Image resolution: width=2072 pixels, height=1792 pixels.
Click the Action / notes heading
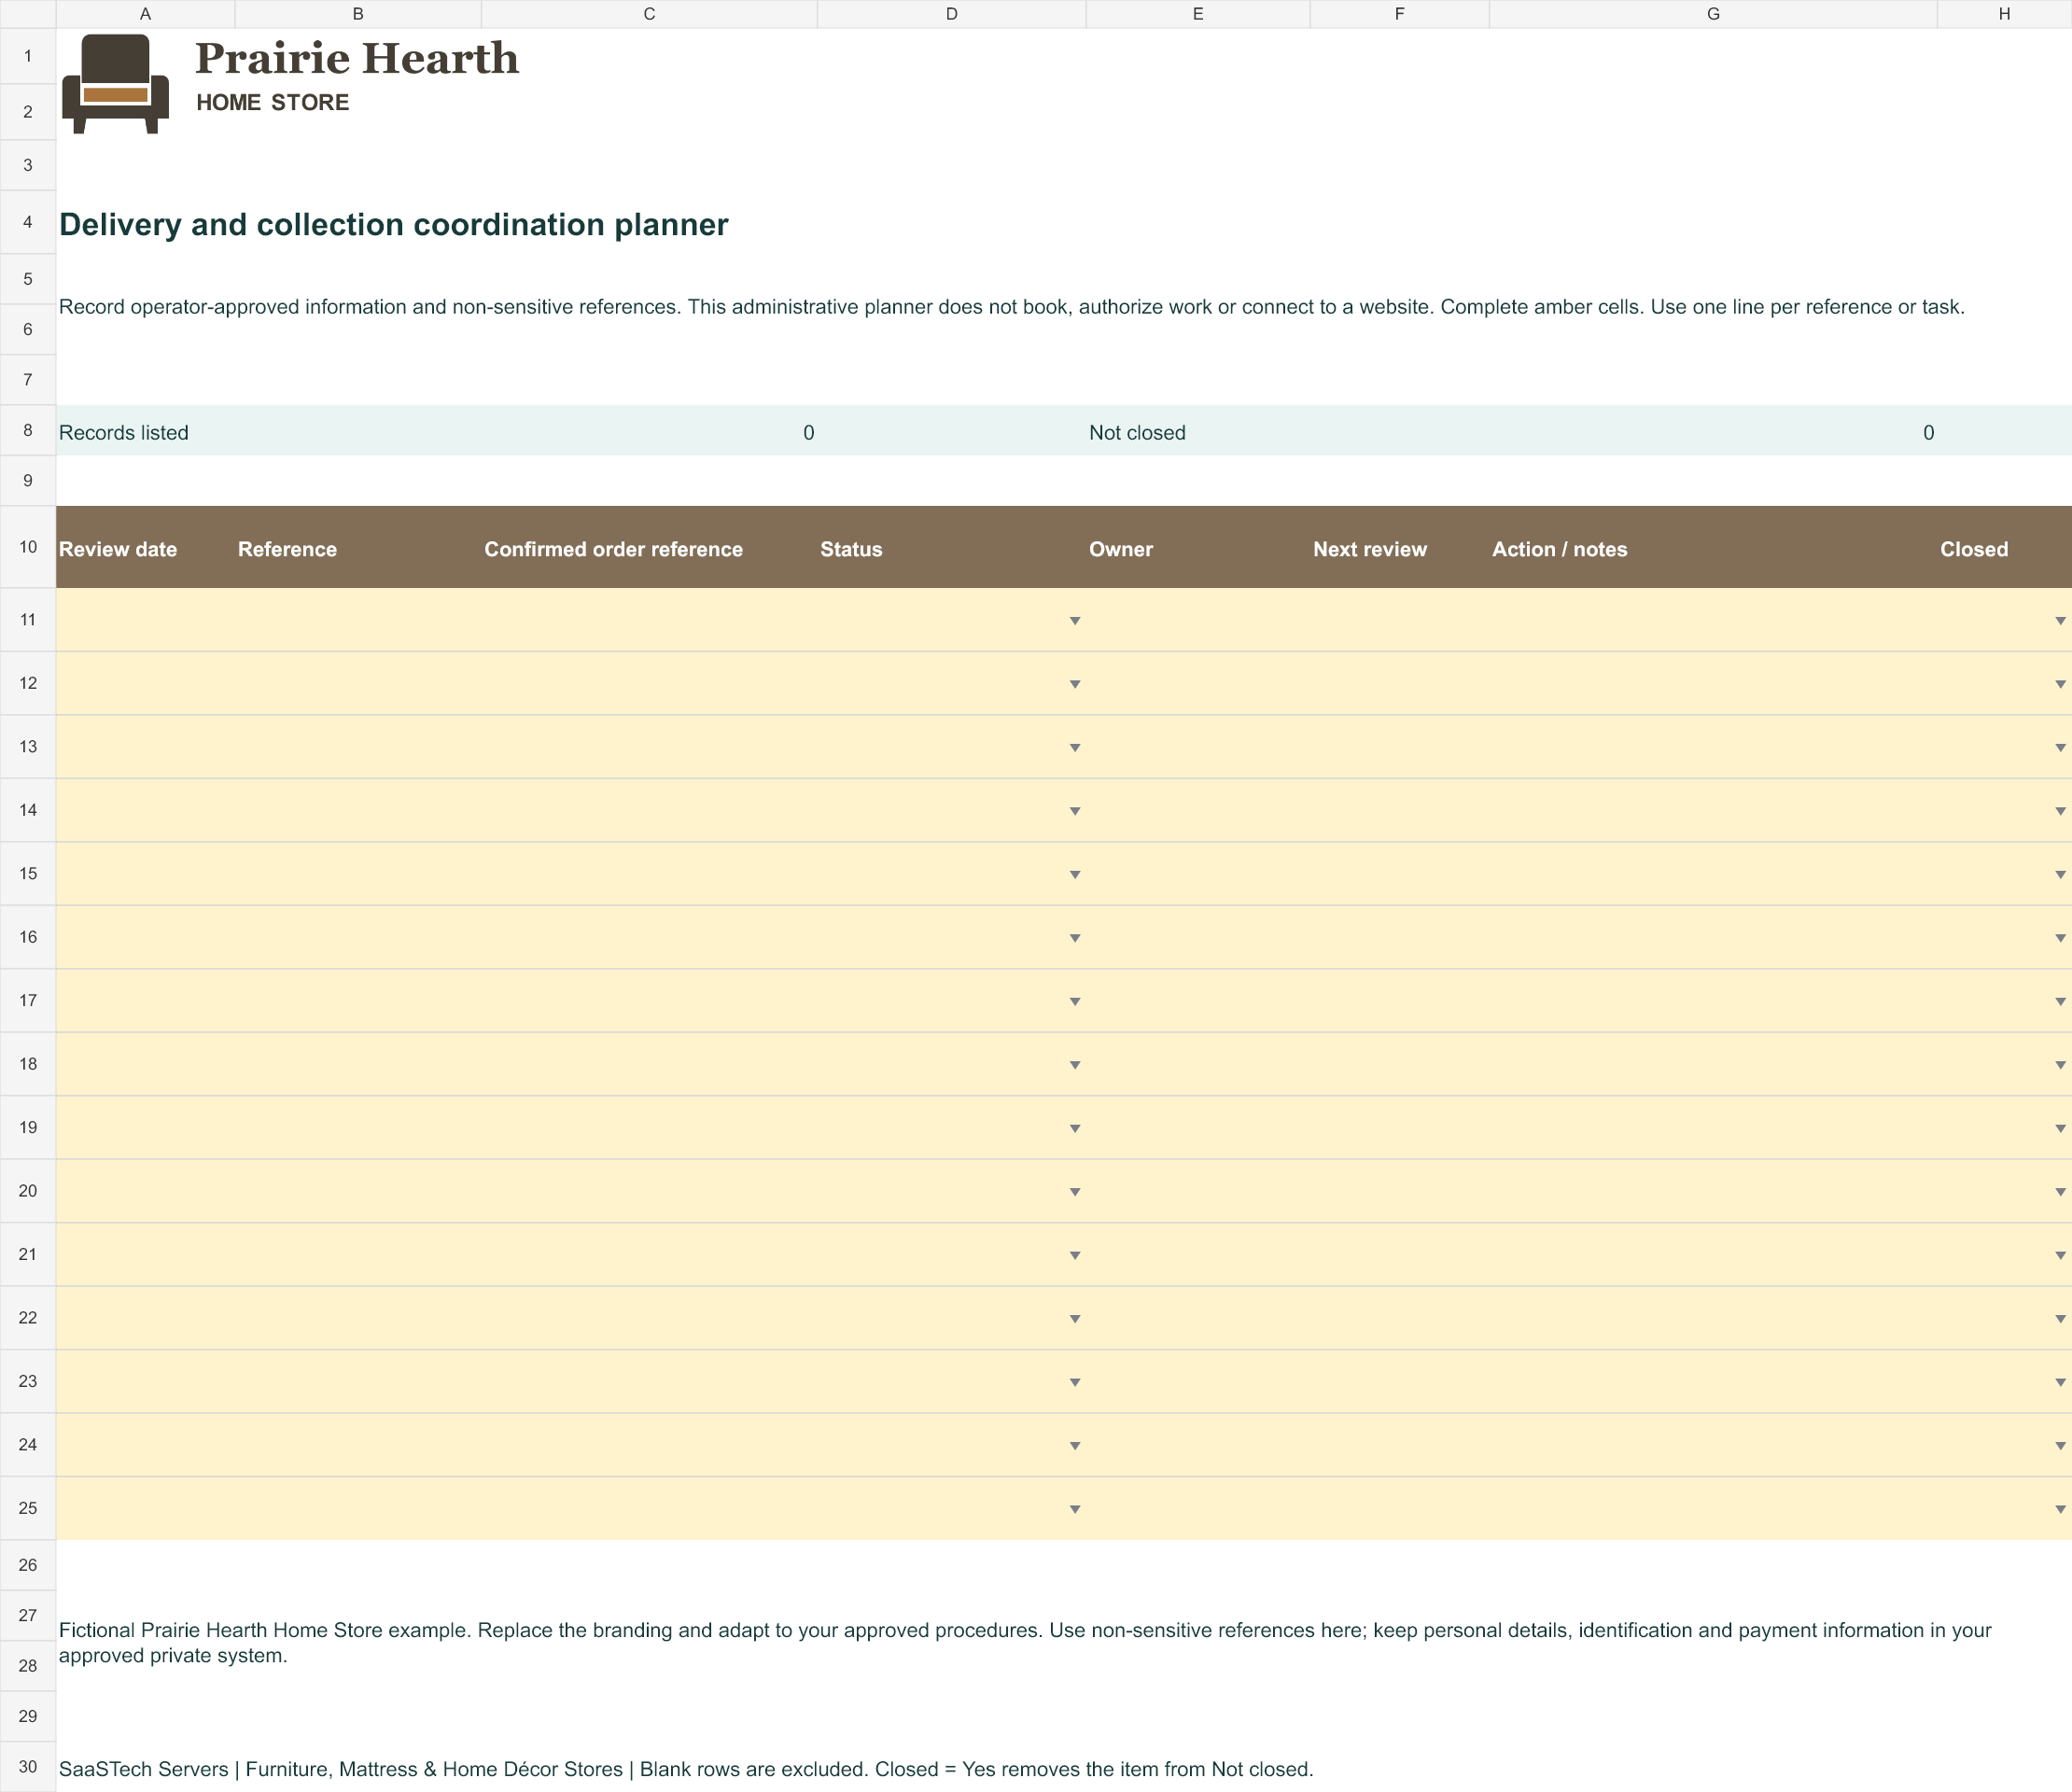1559,549
